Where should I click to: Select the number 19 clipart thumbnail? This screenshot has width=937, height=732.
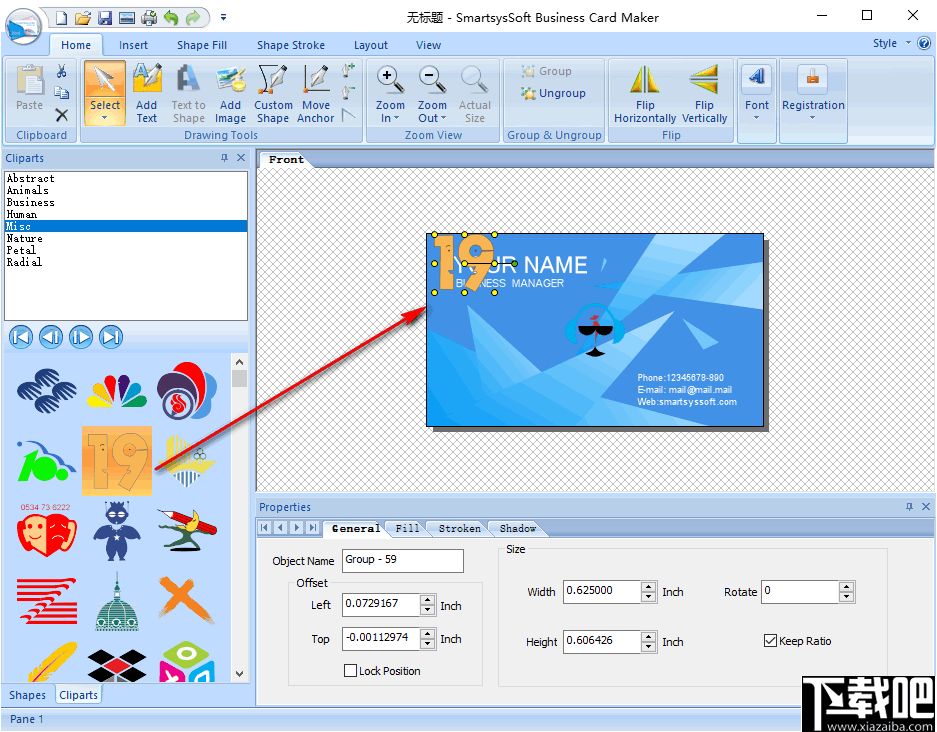point(116,461)
